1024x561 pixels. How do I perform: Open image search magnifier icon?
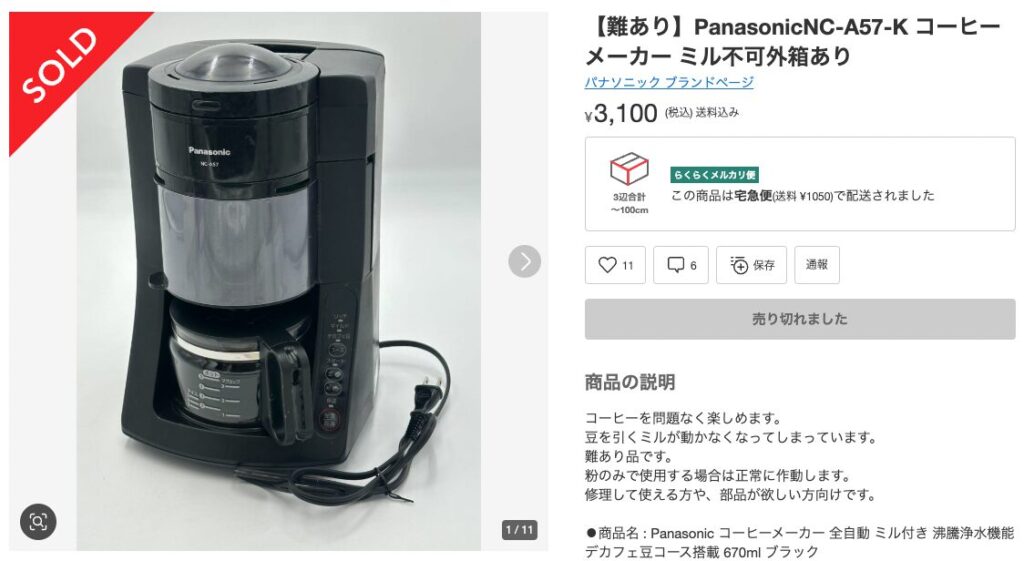[38, 521]
